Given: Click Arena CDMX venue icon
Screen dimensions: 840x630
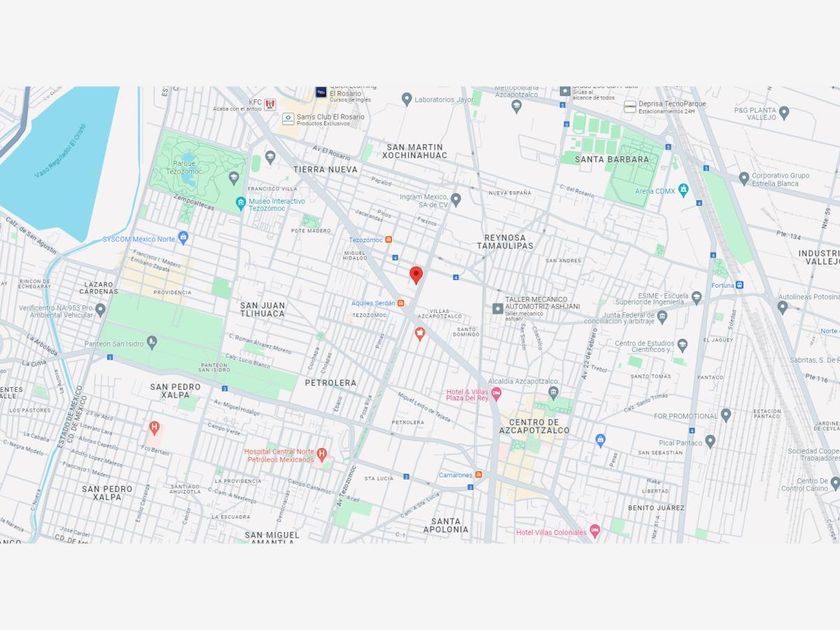Looking at the screenshot, I should tap(683, 190).
